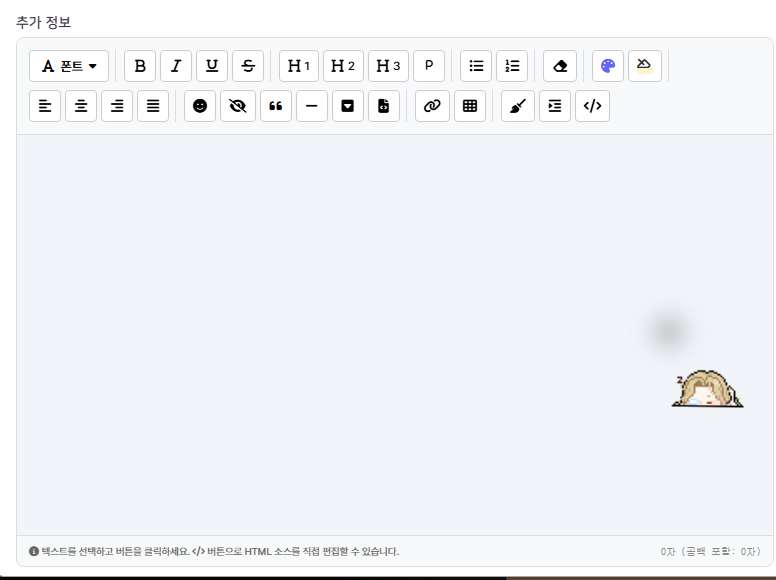Insert a blockquote
Image resolution: width=776 pixels, height=580 pixels.
[276, 106]
